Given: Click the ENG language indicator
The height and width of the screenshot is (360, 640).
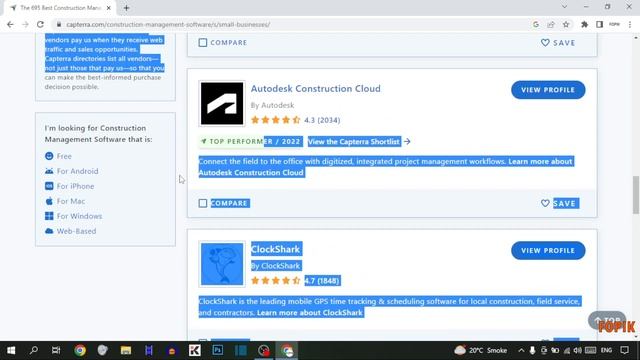Looking at the screenshot, I should coord(607,350).
